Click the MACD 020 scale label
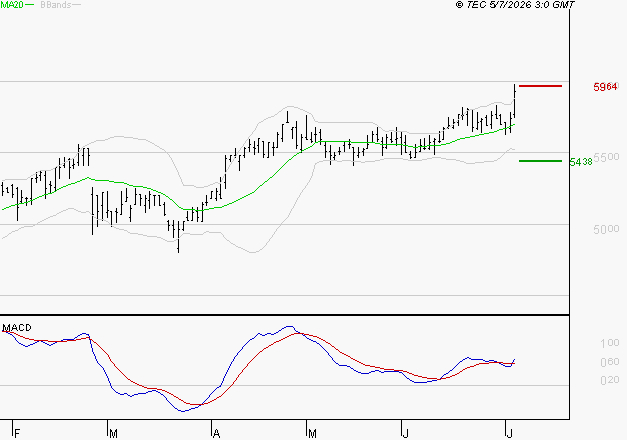Image resolution: width=627 pixels, height=440 pixels. tap(610, 380)
